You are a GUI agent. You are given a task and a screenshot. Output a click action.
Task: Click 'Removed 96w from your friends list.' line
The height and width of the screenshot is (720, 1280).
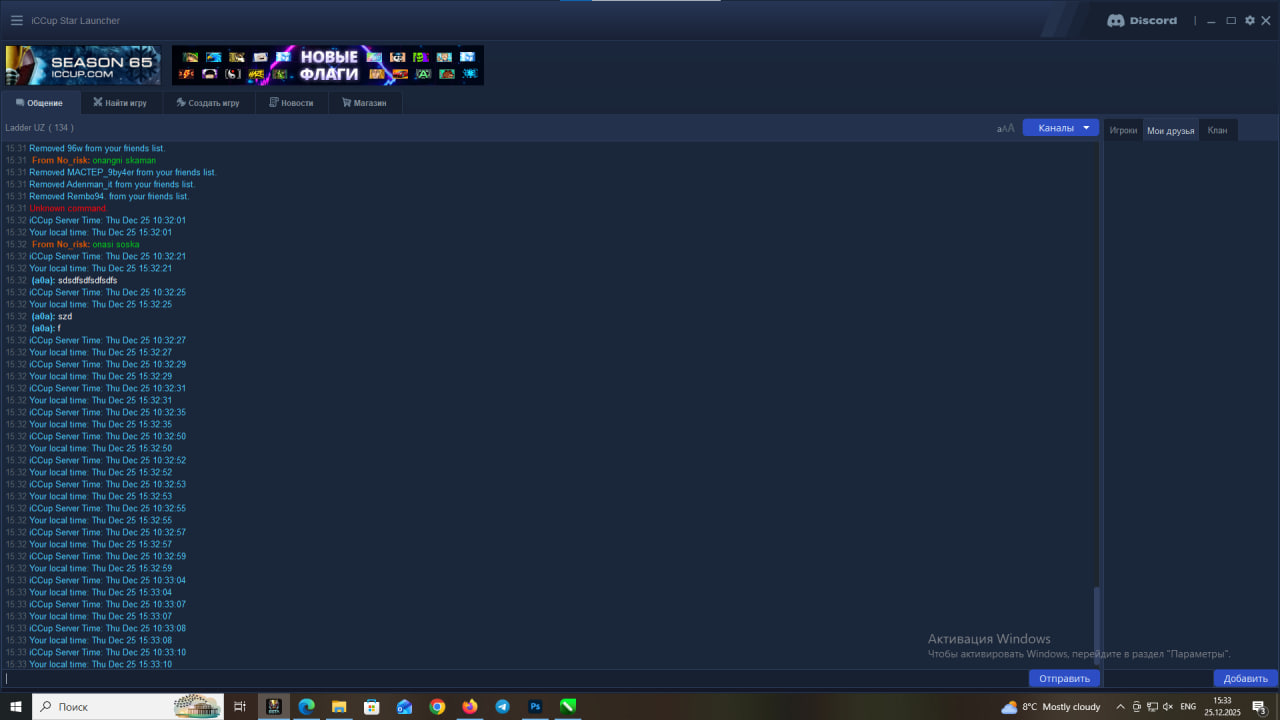click(97, 148)
